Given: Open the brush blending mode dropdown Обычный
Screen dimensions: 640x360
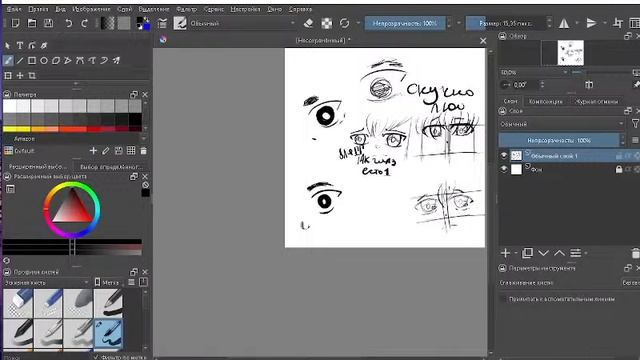Looking at the screenshot, I should 242,23.
